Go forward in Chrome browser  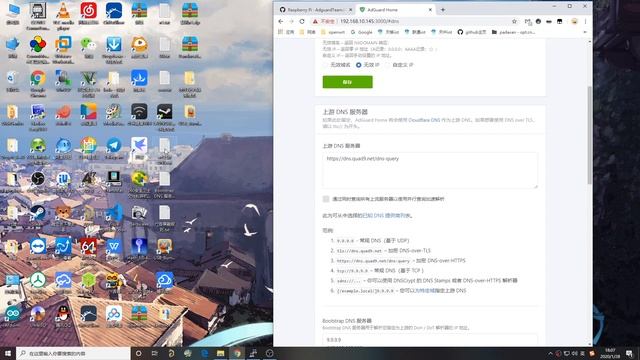point(291,21)
